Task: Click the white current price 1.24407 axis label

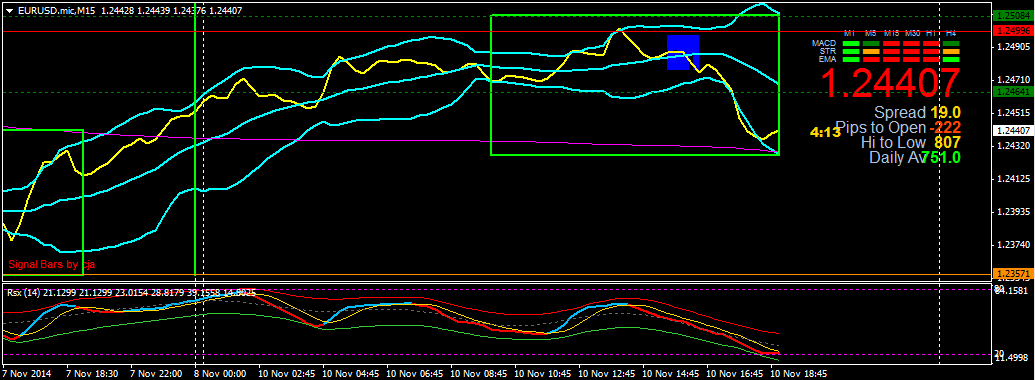Action: (1013, 130)
